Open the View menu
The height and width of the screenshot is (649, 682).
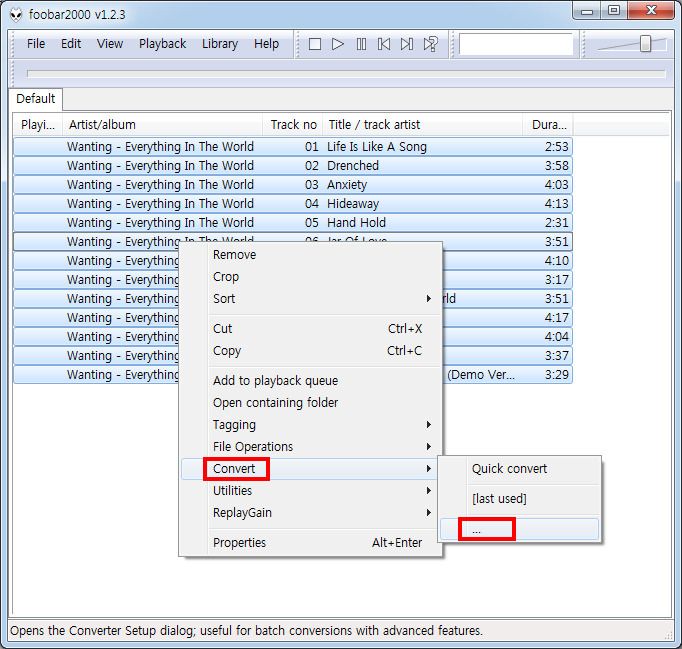[110, 43]
